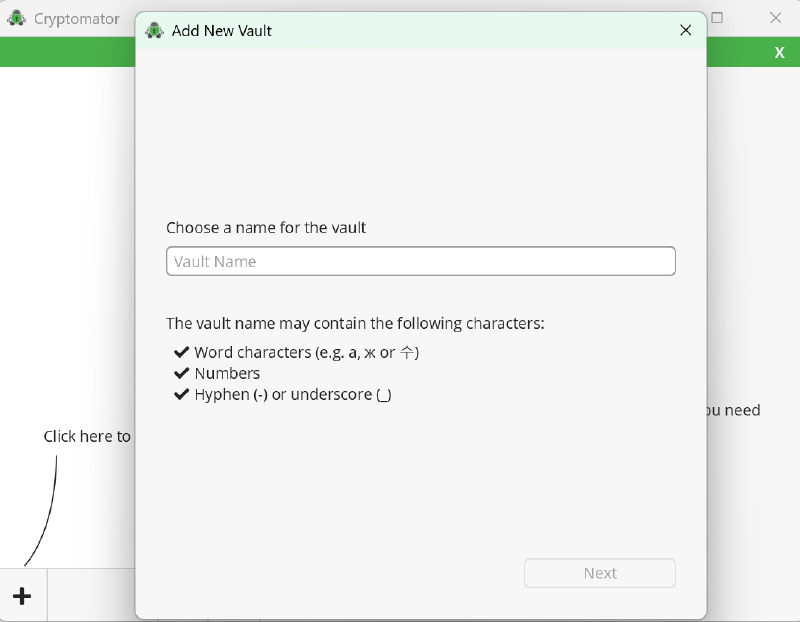Dismiss the green banner with its white X
This screenshot has width=800, height=622.
click(x=779, y=53)
